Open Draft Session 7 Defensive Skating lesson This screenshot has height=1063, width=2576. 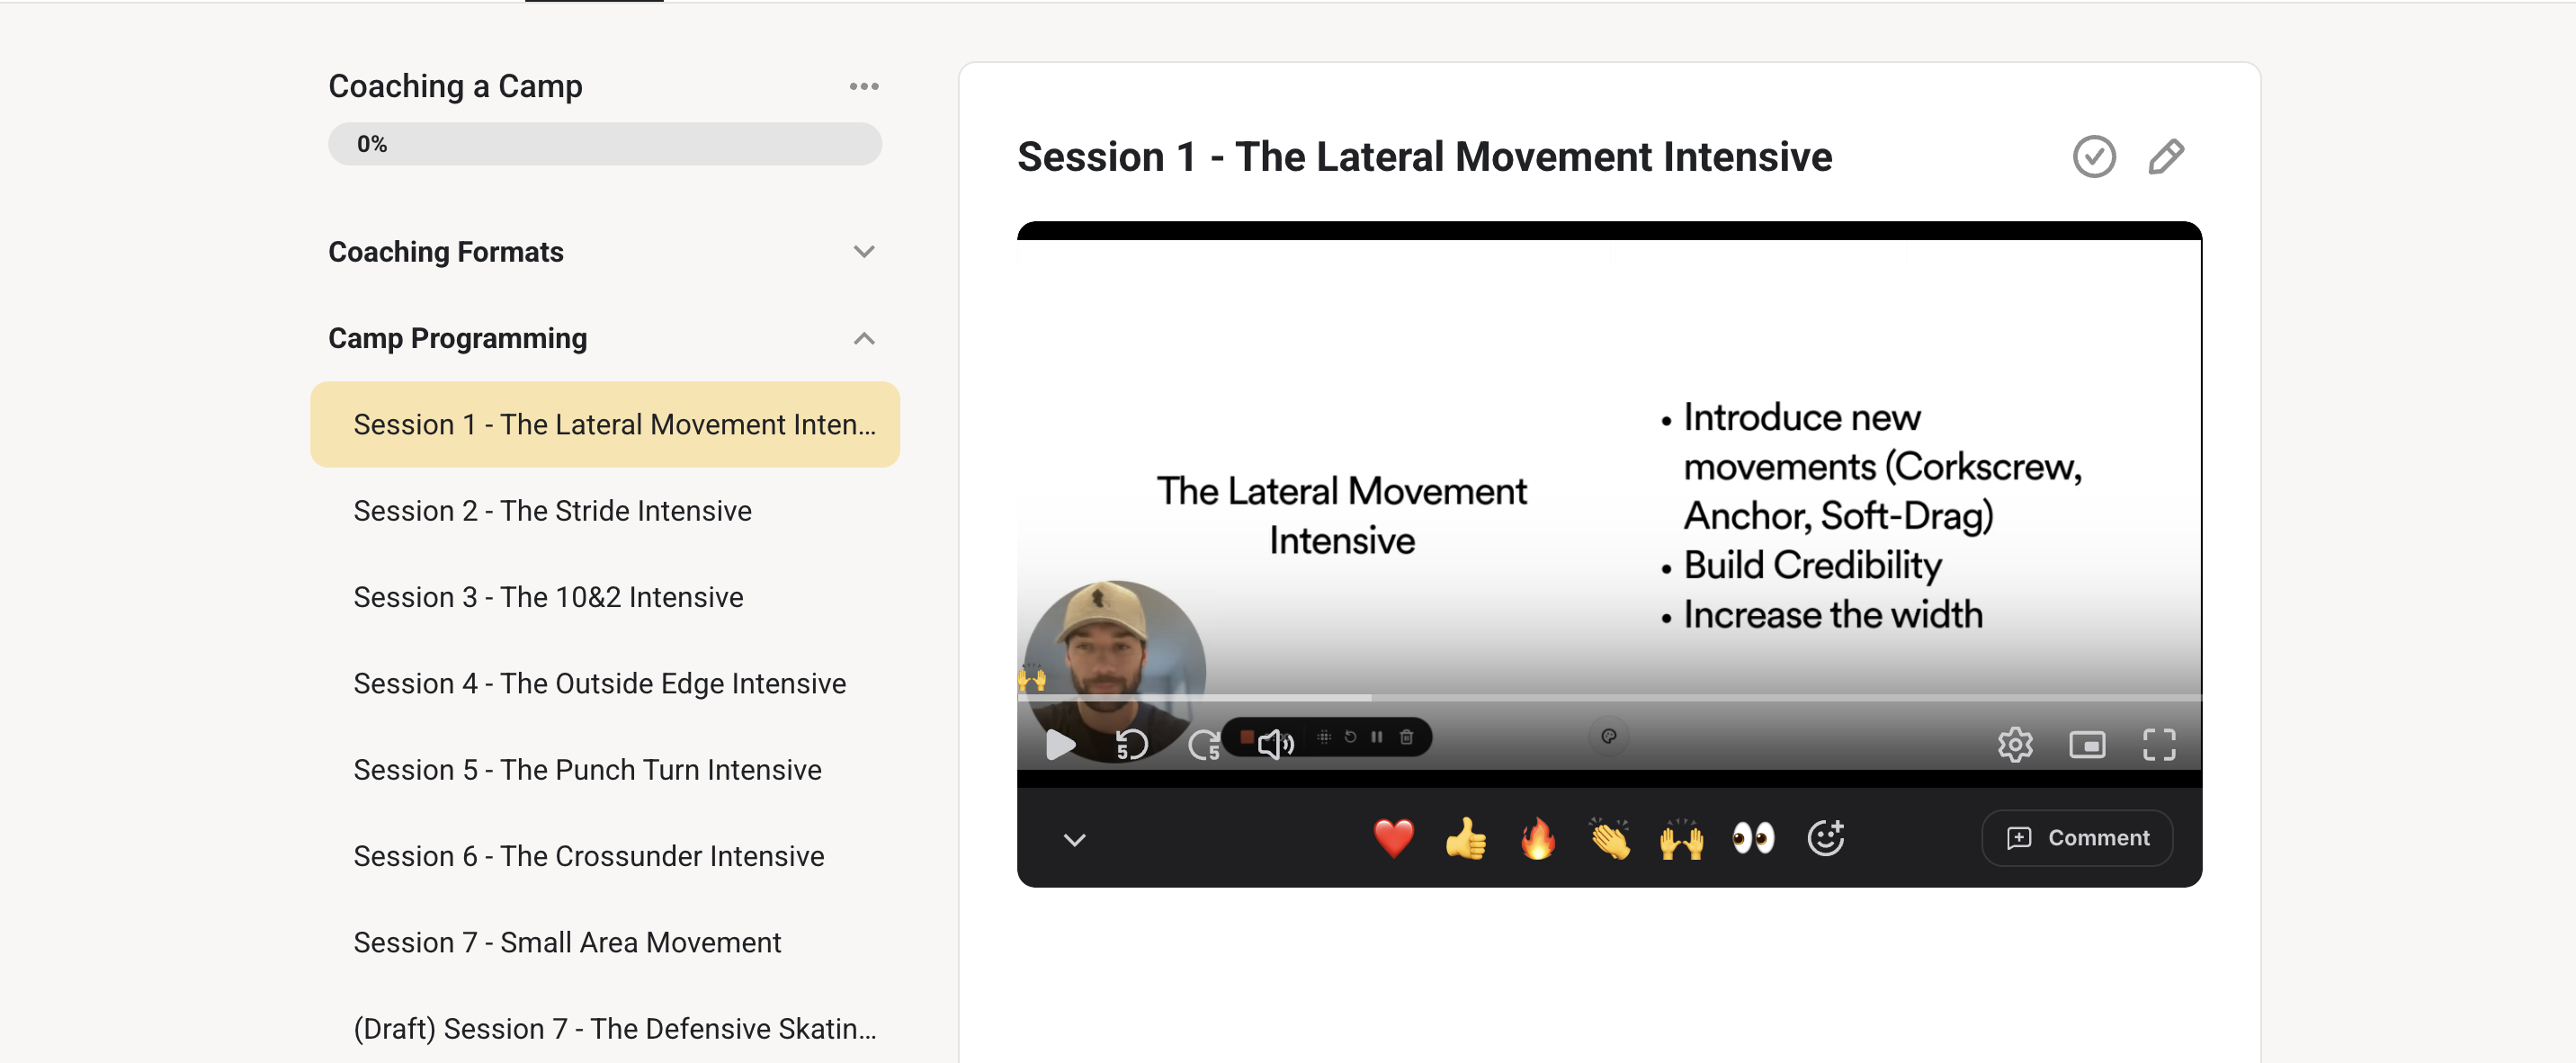pos(605,1029)
